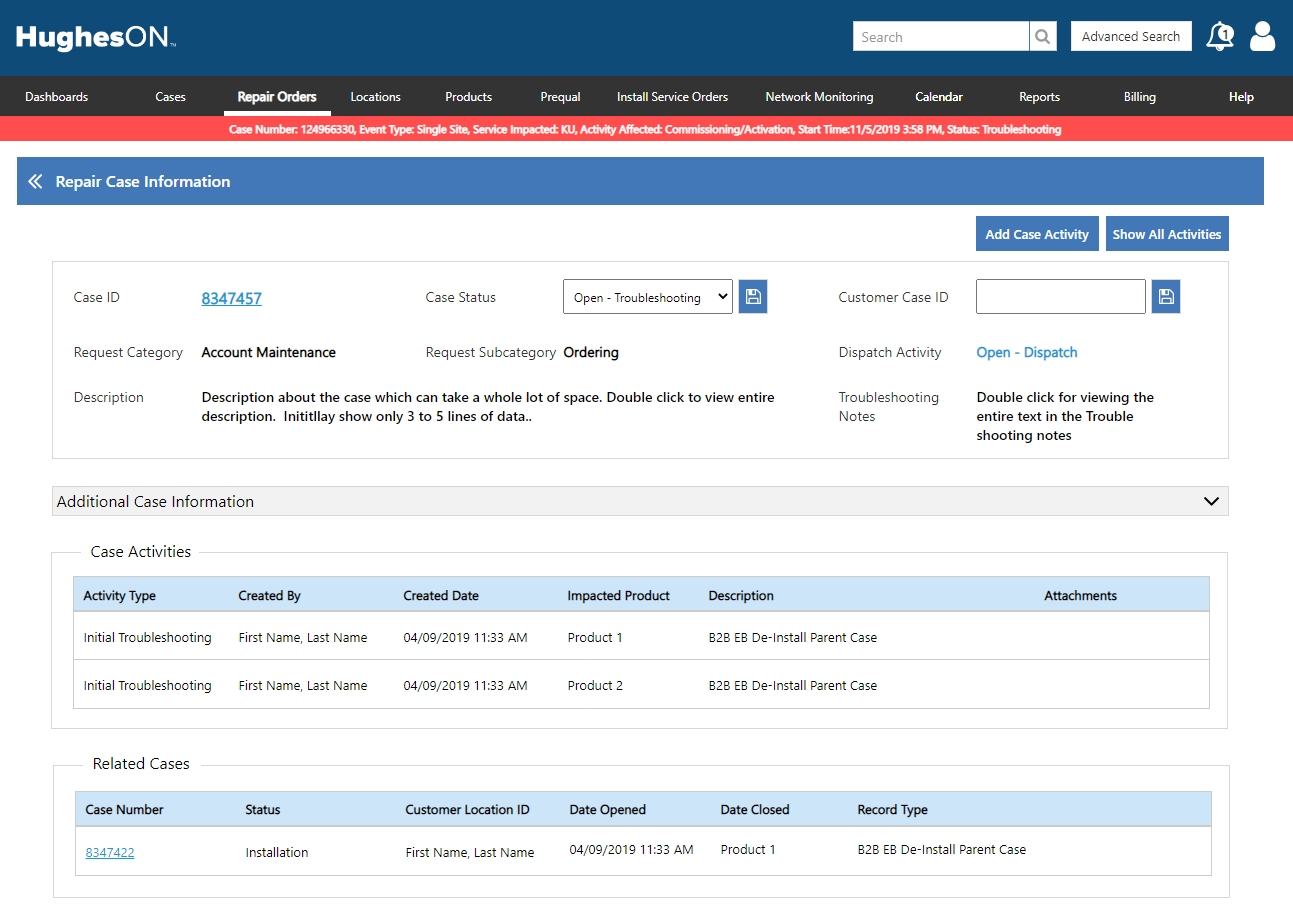Viewport: 1293px width, 907px height.
Task: Open related case 8347422 link
Action: (x=110, y=853)
